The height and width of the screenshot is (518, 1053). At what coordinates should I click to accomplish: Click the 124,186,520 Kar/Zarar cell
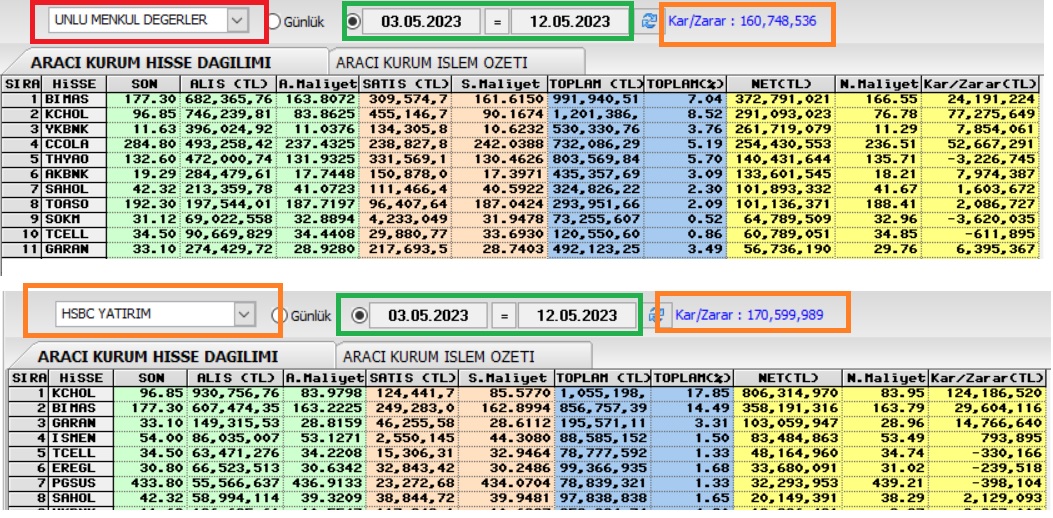(x=987, y=394)
